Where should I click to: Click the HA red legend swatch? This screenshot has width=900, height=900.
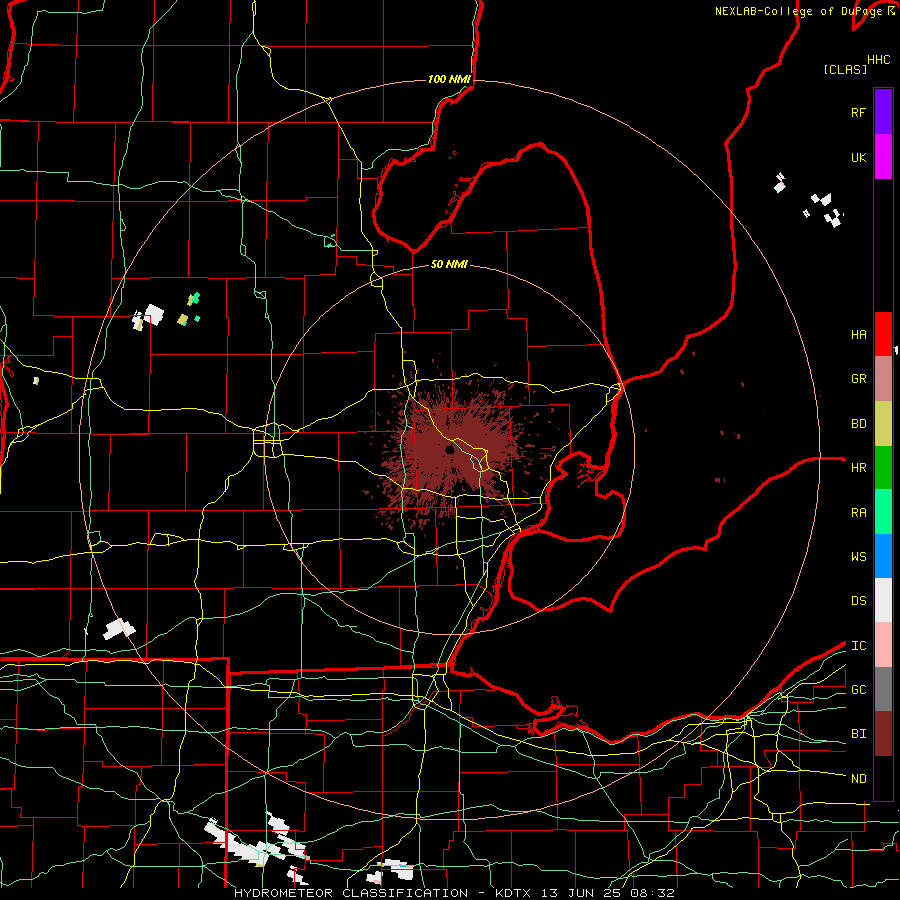point(883,334)
